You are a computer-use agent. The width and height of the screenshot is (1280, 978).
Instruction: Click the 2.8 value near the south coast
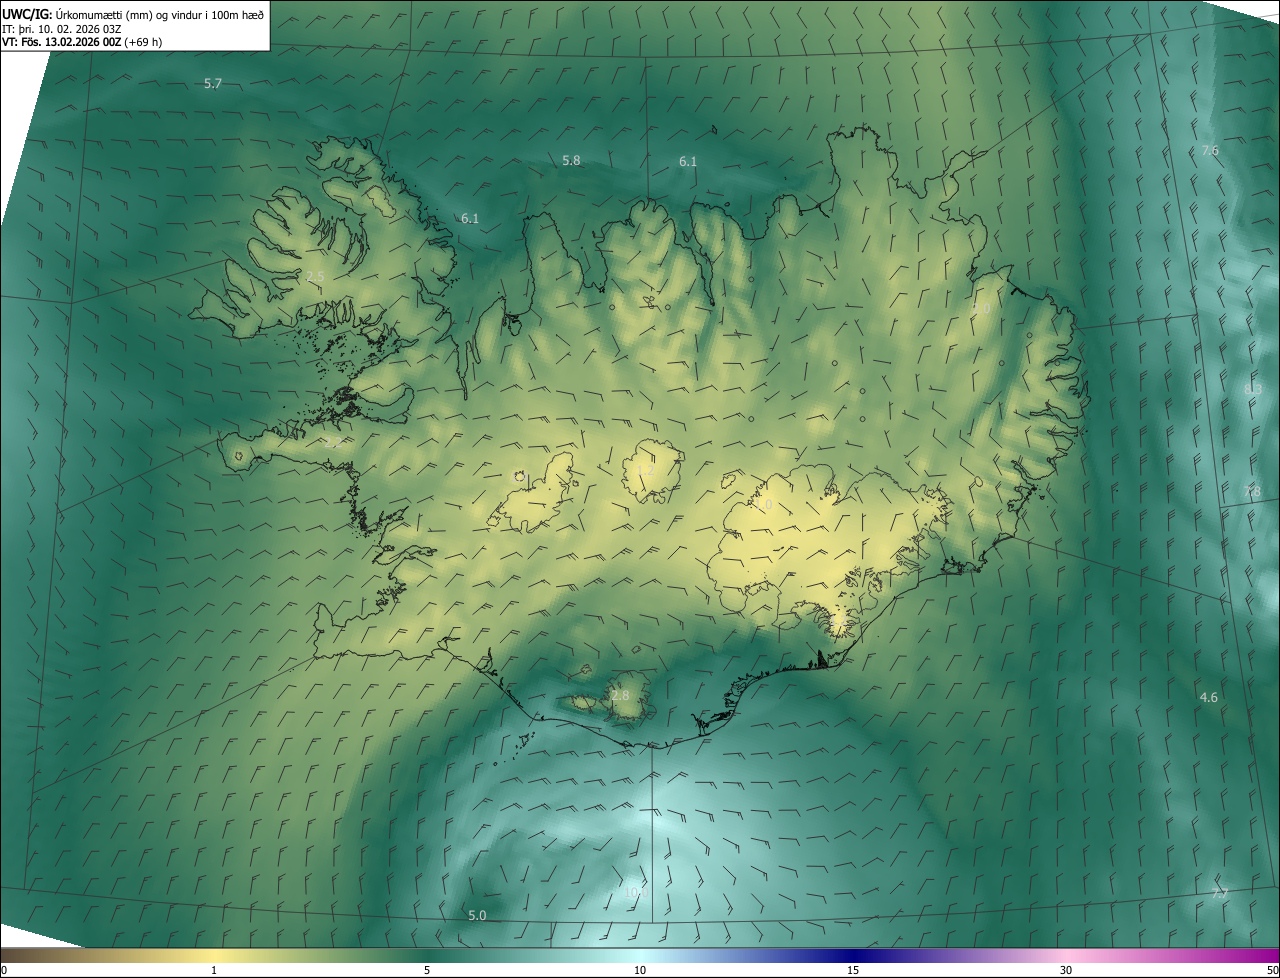click(621, 695)
